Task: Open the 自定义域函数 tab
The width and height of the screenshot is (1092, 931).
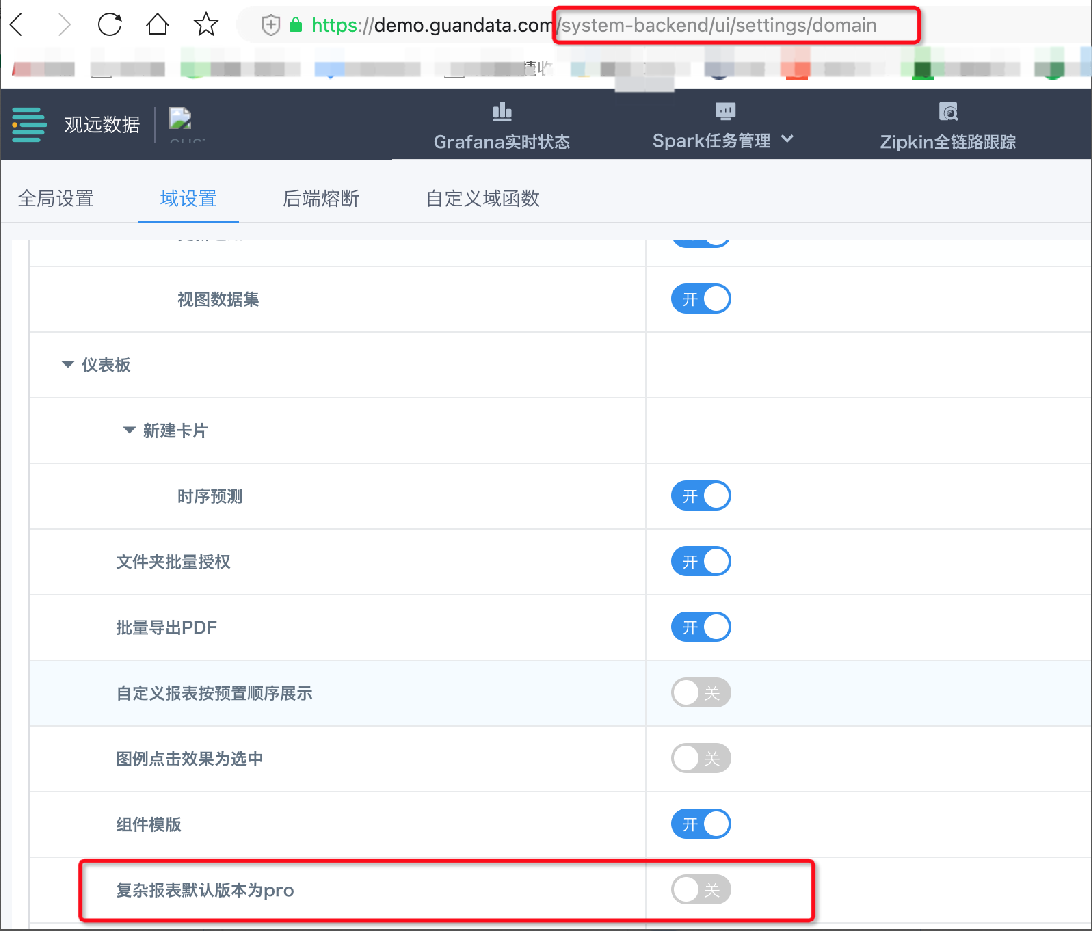Action: pyautogui.click(x=483, y=198)
